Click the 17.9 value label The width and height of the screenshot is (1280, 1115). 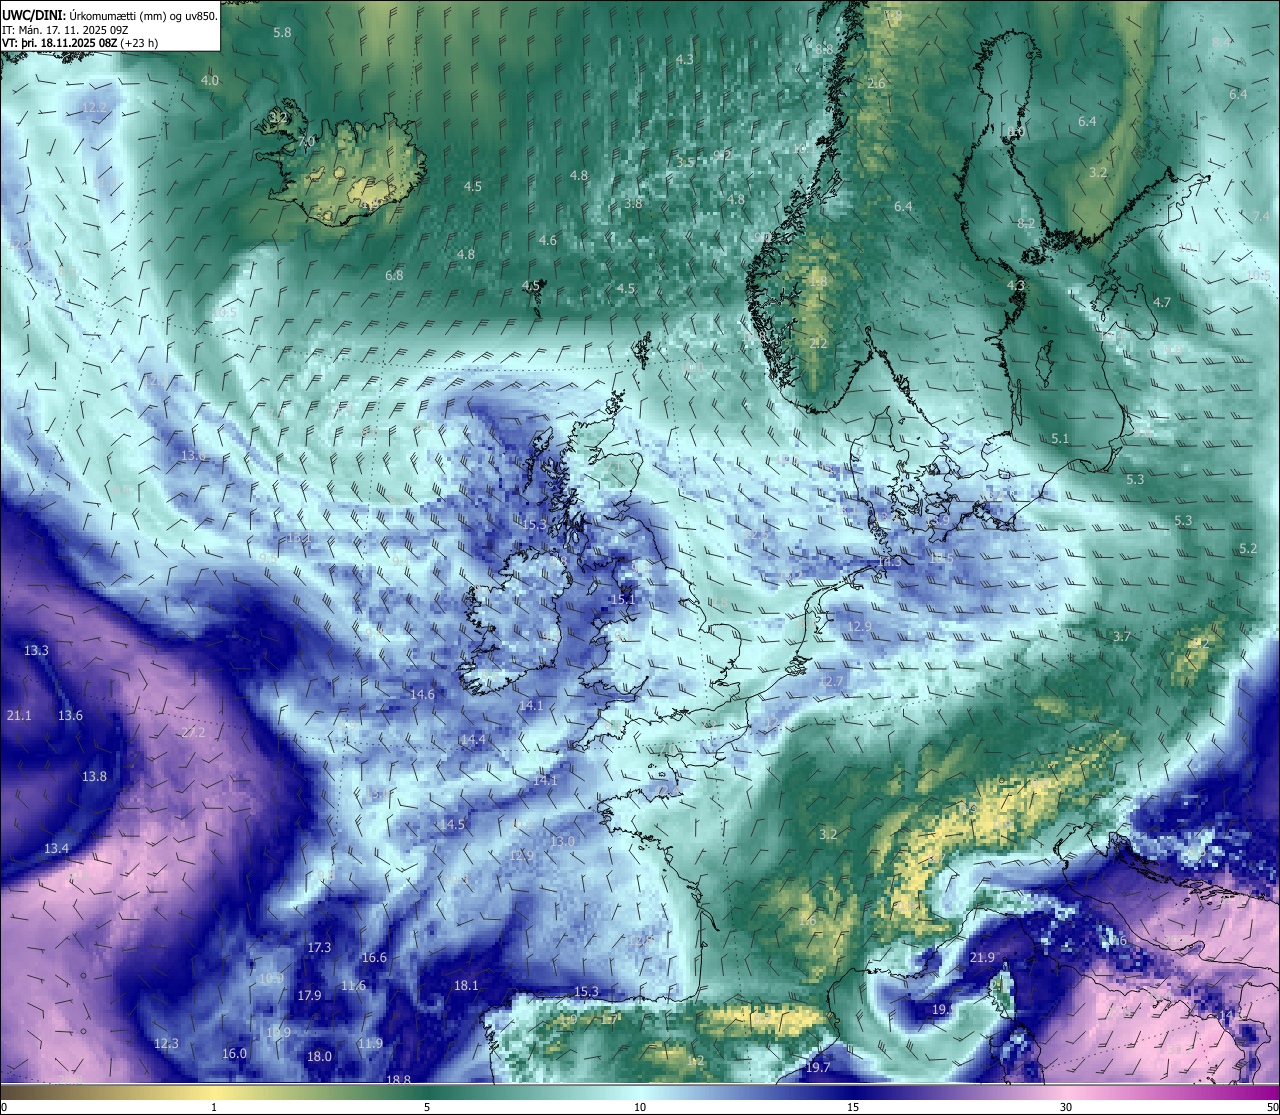(309, 995)
